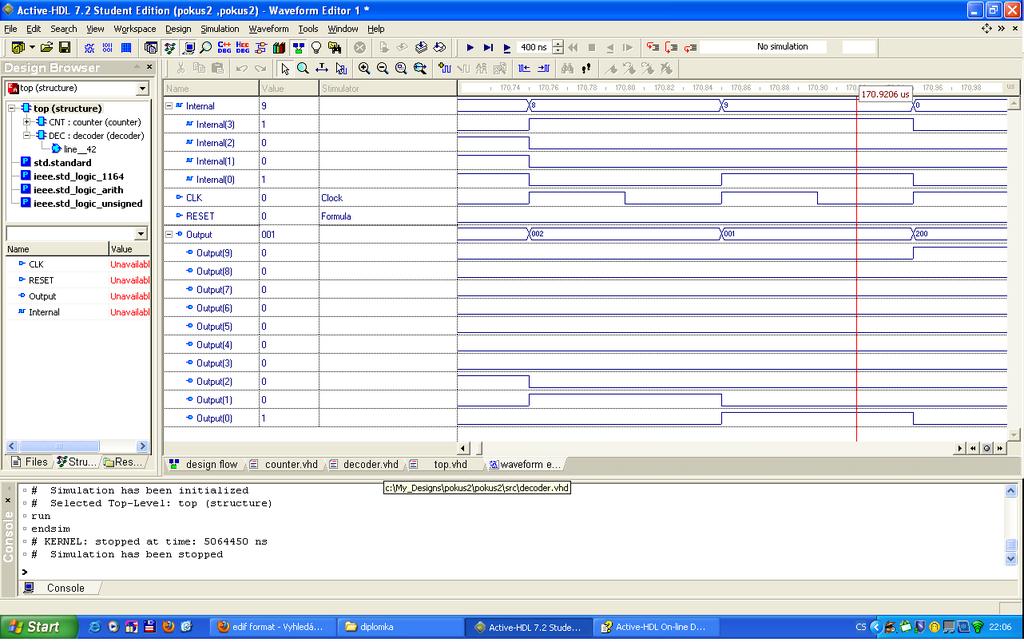
Task: Click the Design Browser horizontal scrollbar
Action: click(77, 446)
